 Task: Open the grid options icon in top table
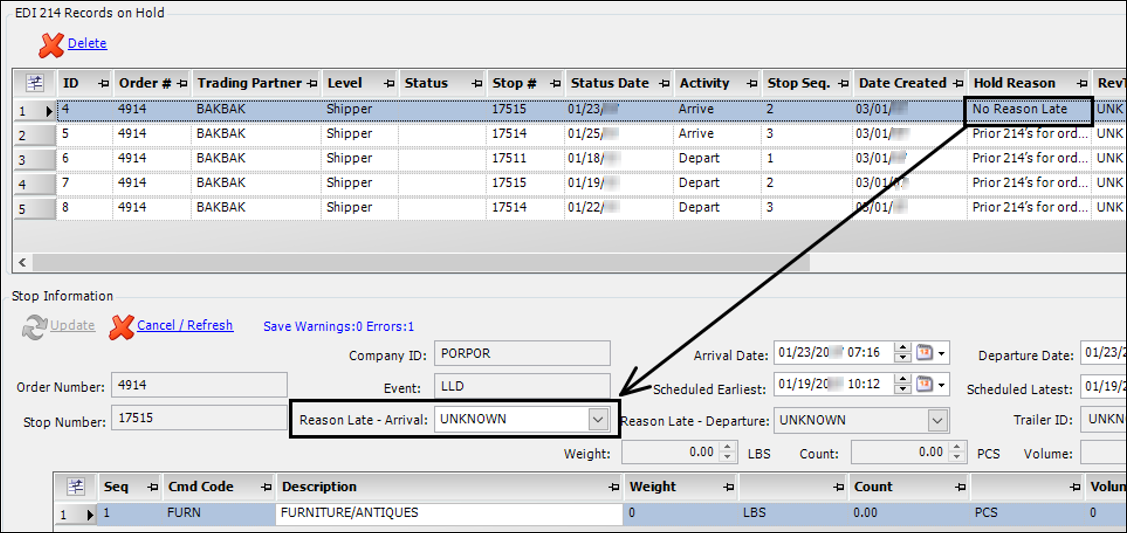[34, 83]
